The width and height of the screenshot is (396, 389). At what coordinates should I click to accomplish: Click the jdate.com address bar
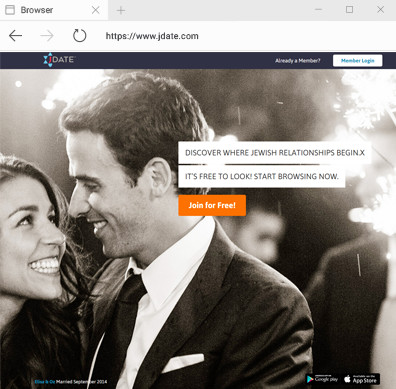pos(152,36)
